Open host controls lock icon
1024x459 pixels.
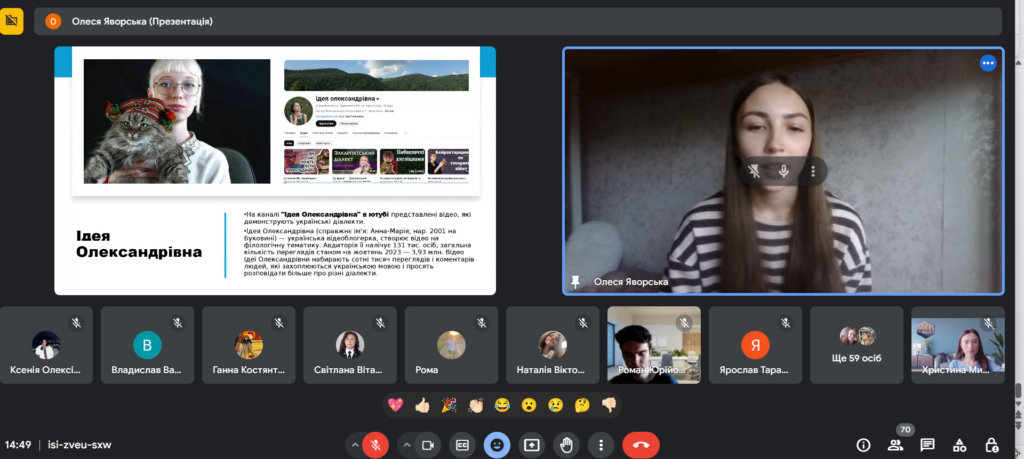coord(991,445)
